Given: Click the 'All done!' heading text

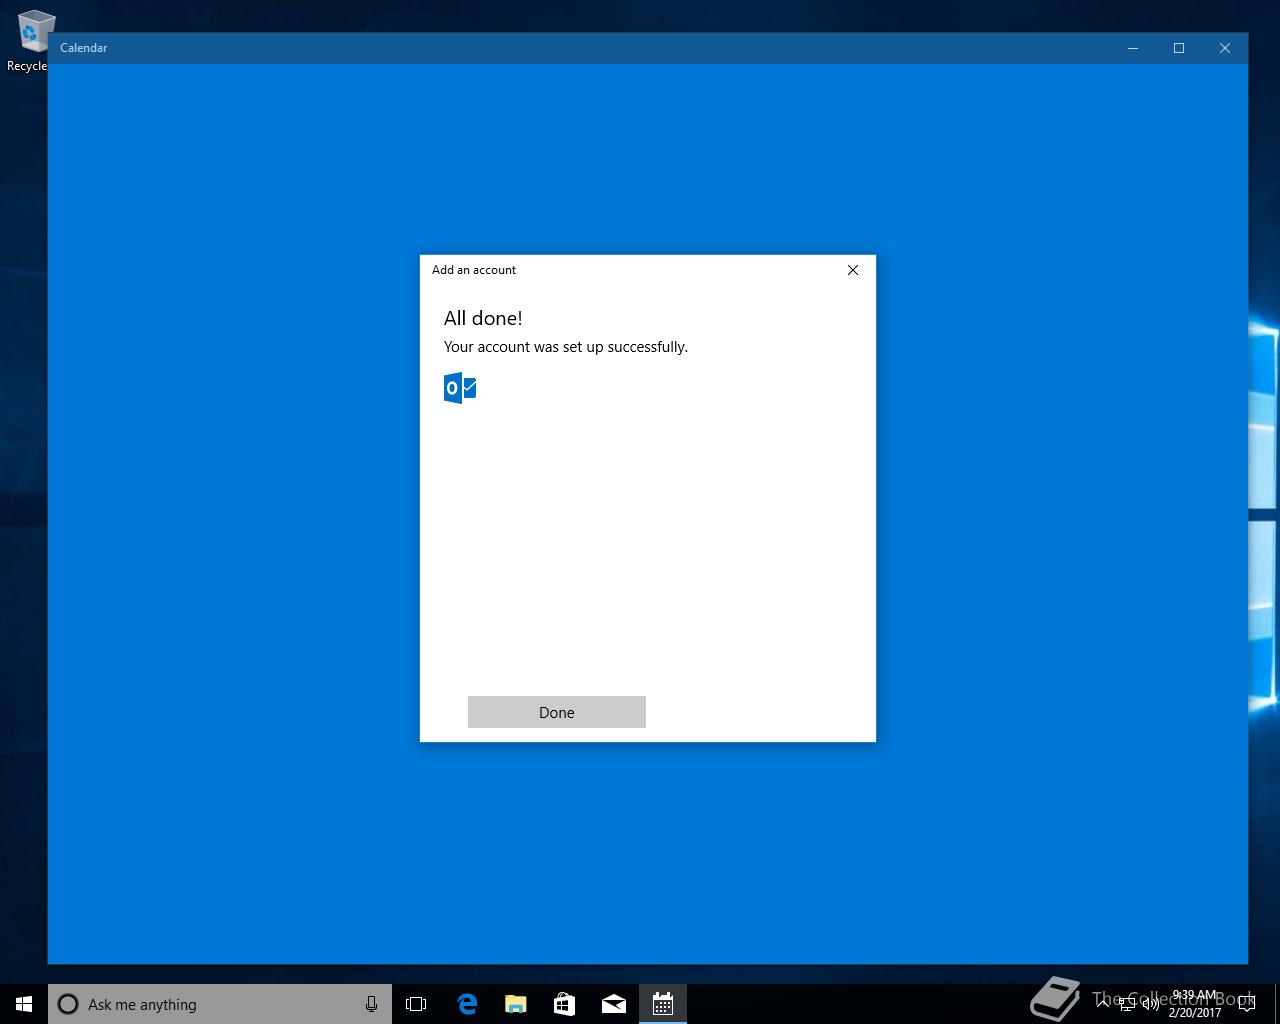Looking at the screenshot, I should [x=483, y=318].
